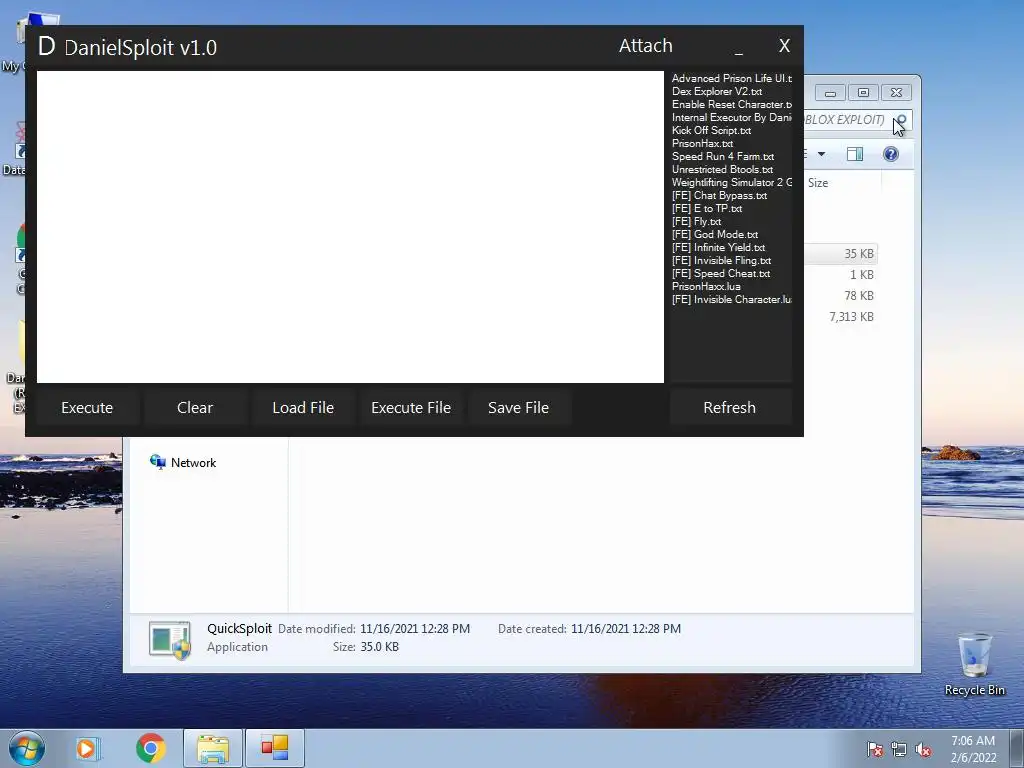This screenshot has width=1024, height=768.
Task: Open Windows Media Player from taskbar
Action: click(87, 748)
